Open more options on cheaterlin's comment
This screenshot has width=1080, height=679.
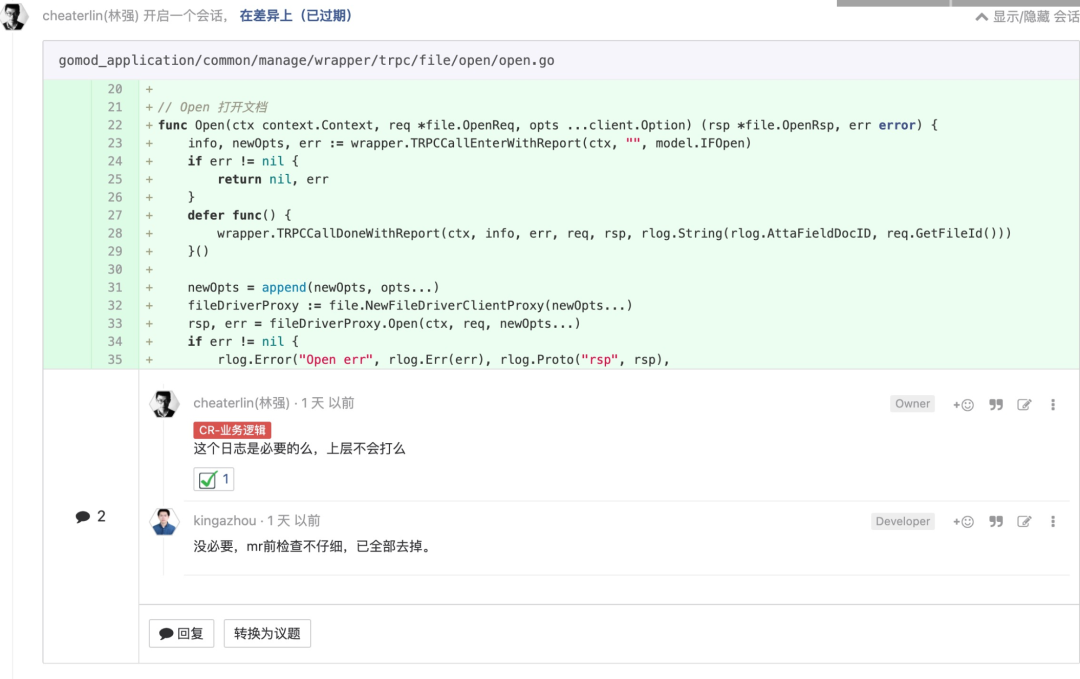(1052, 404)
